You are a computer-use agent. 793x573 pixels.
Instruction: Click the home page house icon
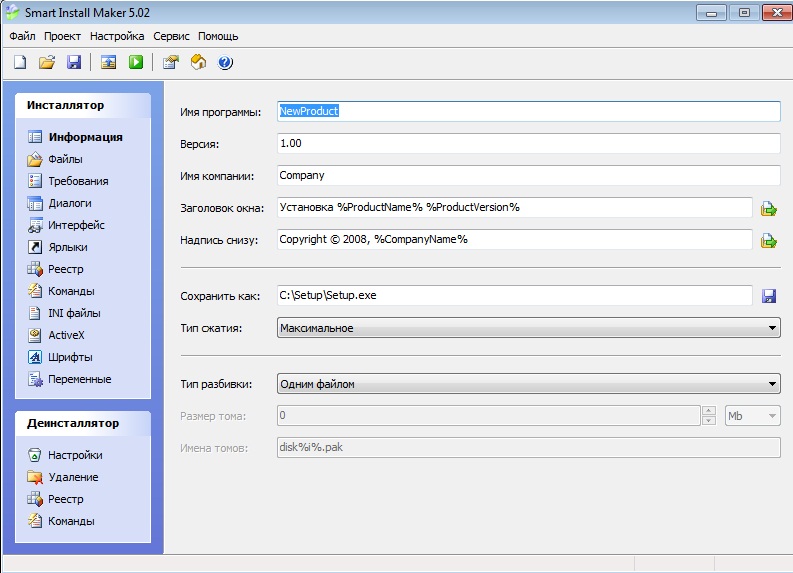(x=198, y=62)
